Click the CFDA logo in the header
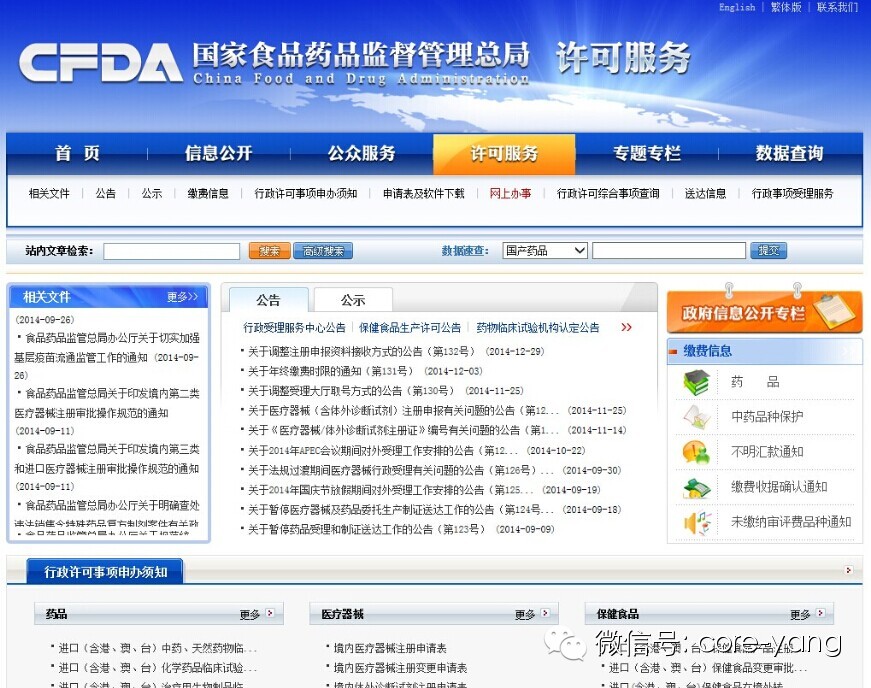 pyautogui.click(x=101, y=63)
